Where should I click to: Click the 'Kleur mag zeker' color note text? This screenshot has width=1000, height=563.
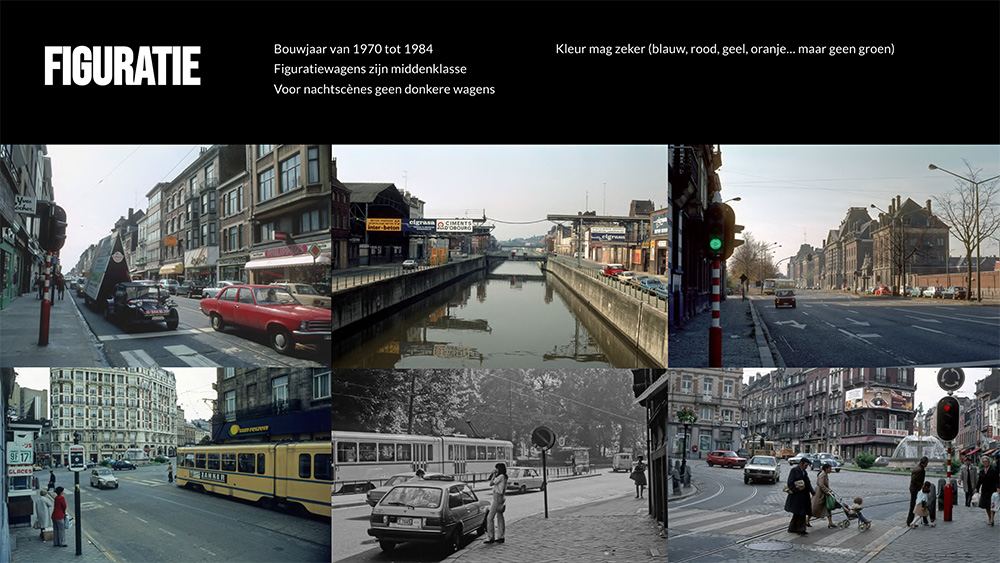click(724, 49)
